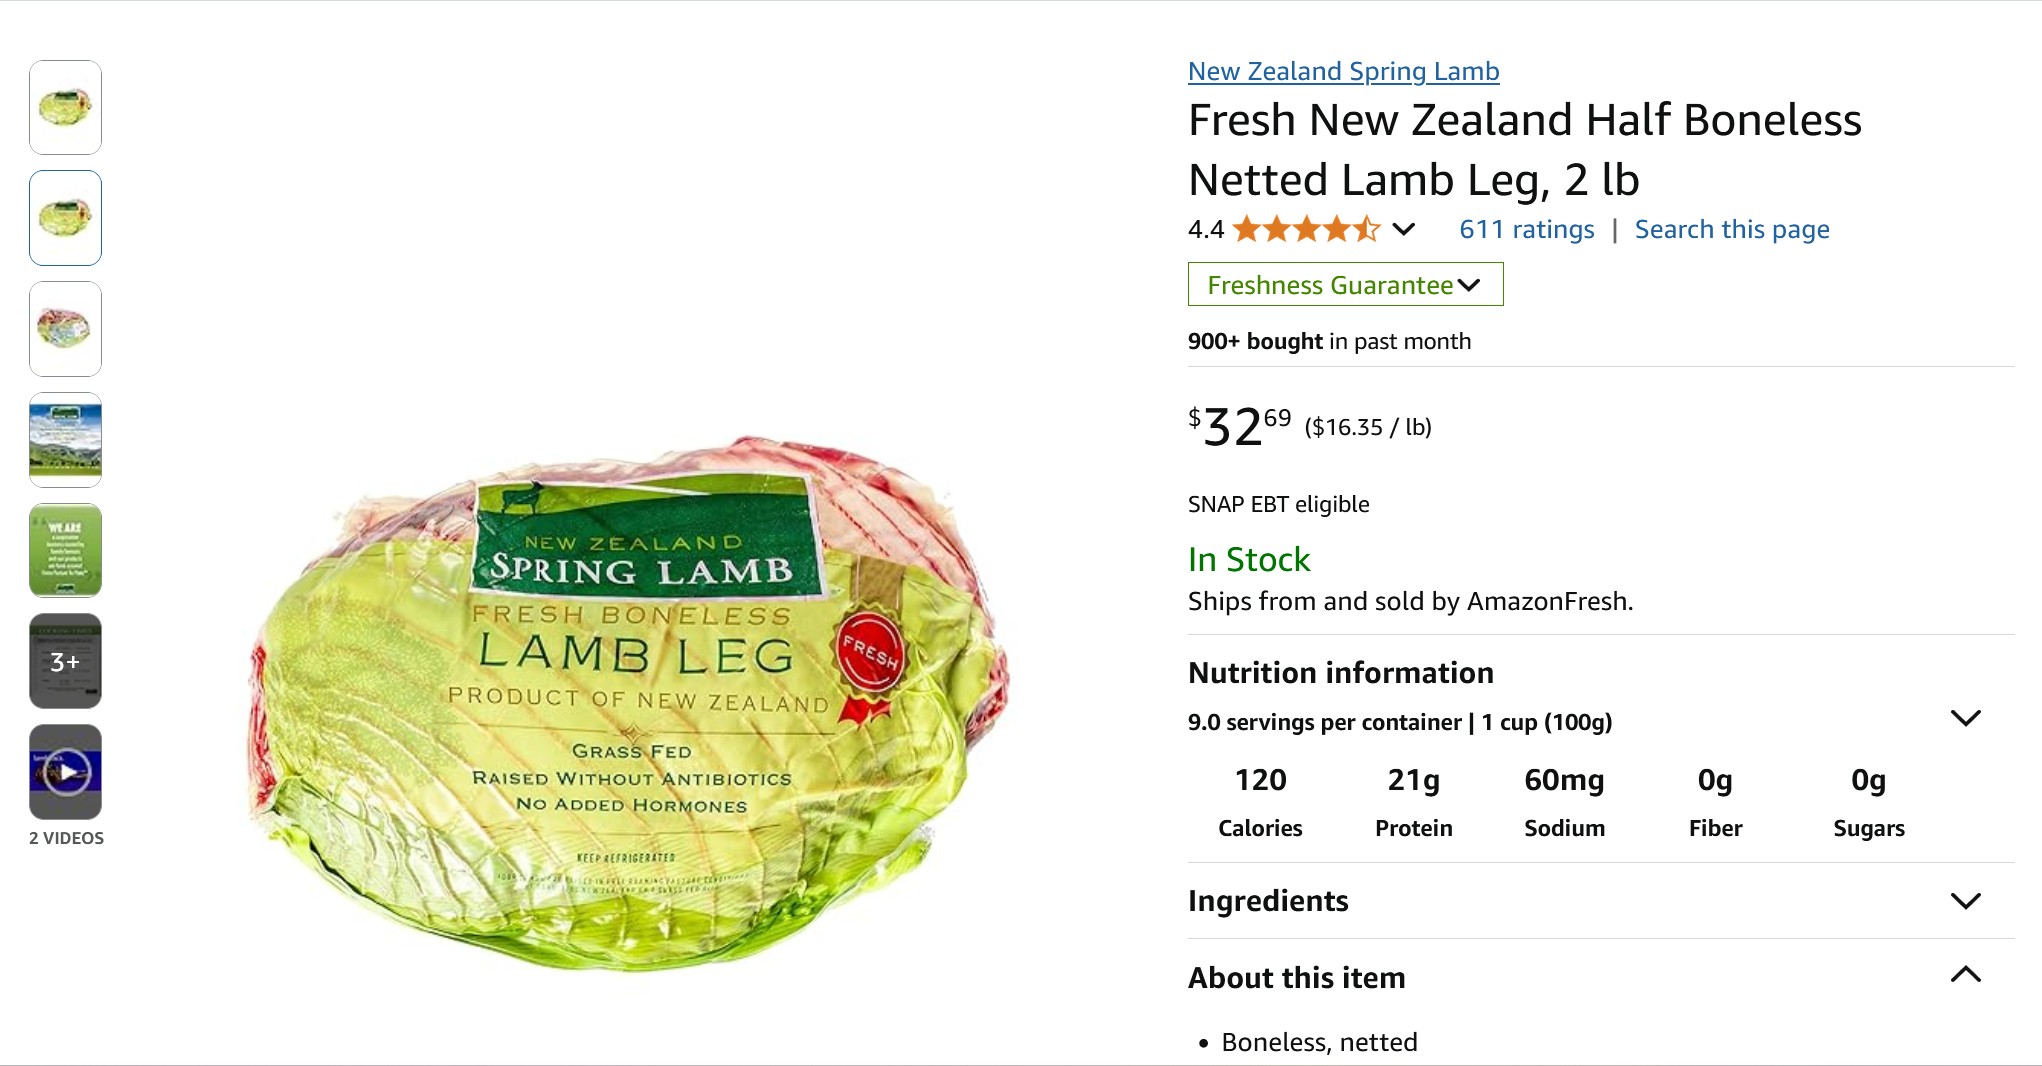Click the About this item heading
2042x1066 pixels.
1296,978
